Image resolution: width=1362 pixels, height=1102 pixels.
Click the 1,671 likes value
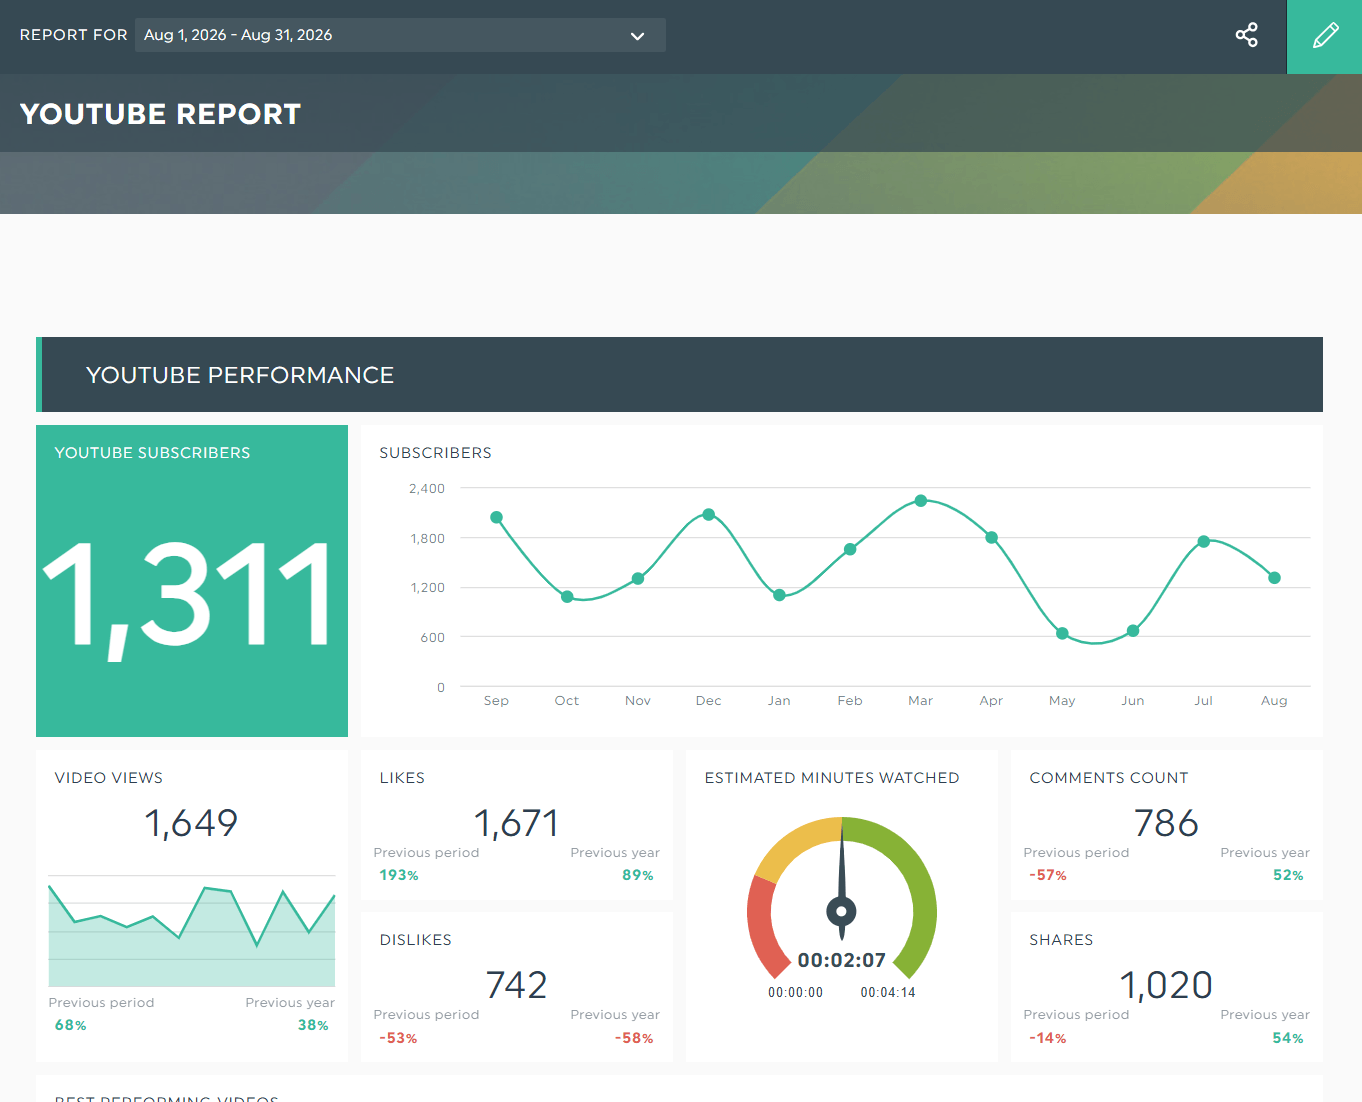tap(516, 823)
